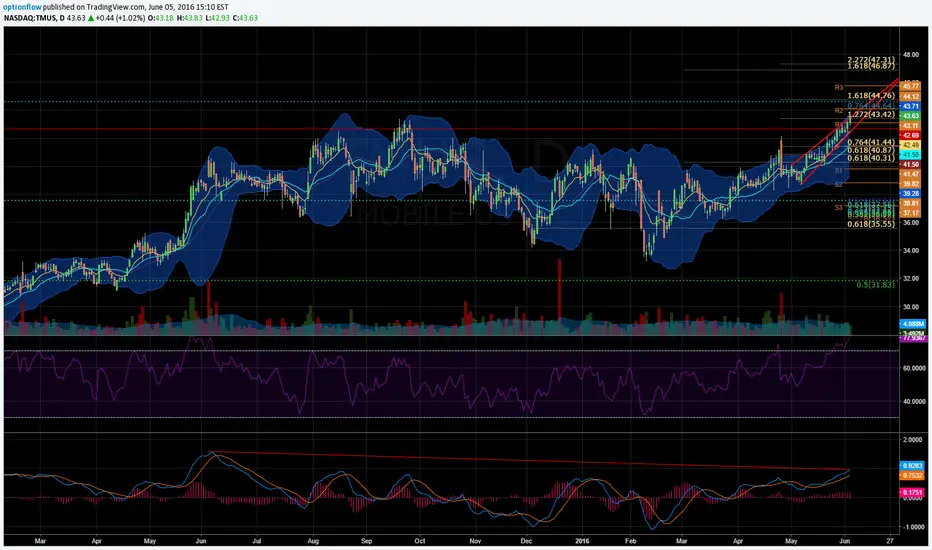This screenshot has height=550, width=932.
Task: Select the 0.618(40.87) Fibonacci label
Action: [871, 151]
